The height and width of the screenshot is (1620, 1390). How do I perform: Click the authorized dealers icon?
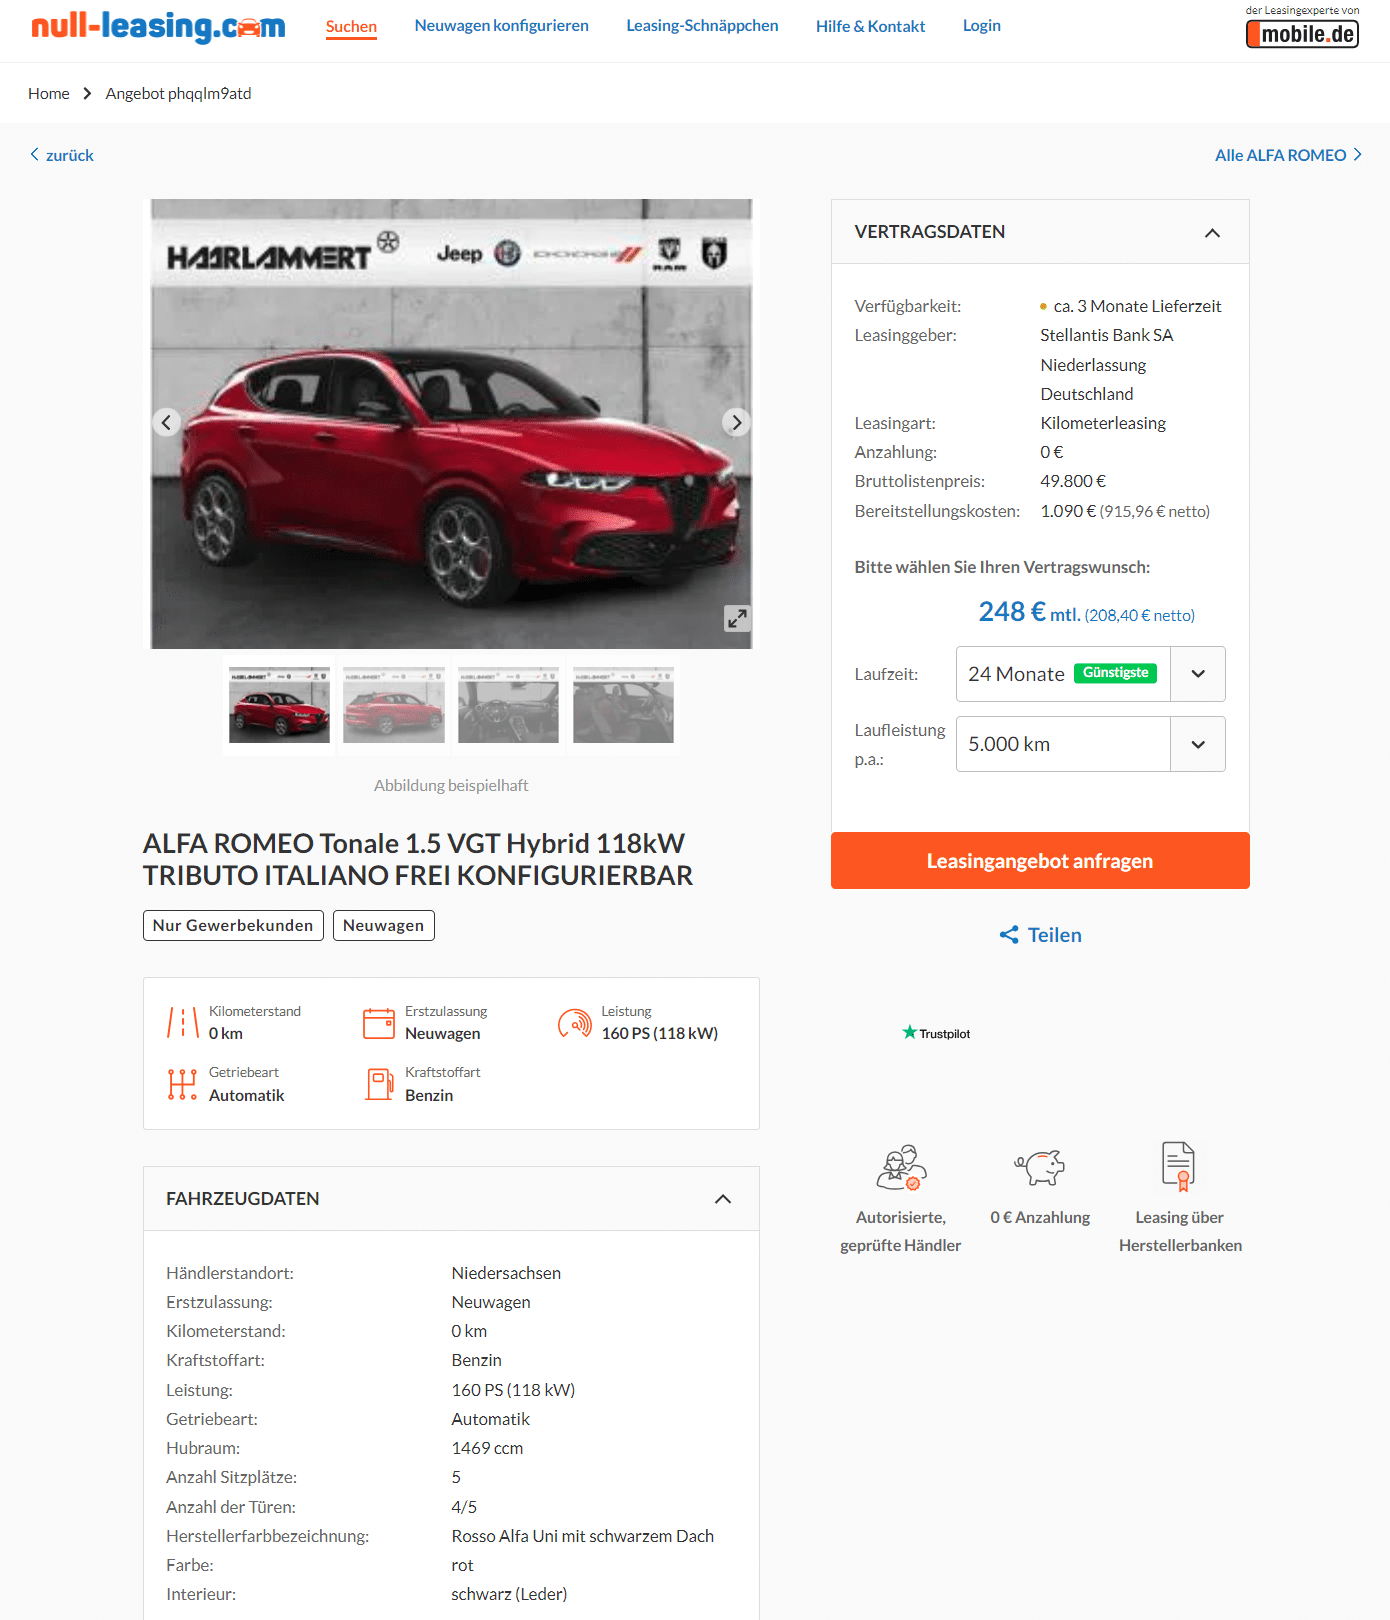pyautogui.click(x=901, y=1167)
